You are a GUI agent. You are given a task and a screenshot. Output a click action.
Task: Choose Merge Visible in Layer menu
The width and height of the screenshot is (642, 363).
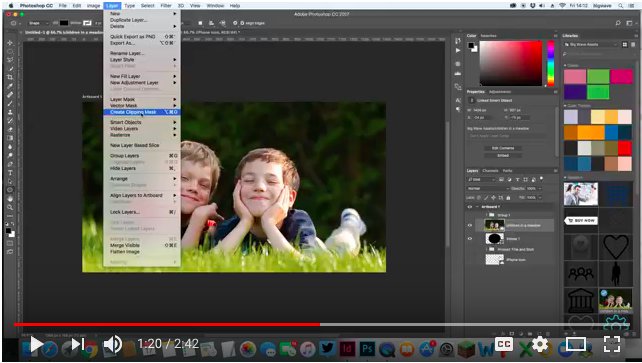(142, 245)
